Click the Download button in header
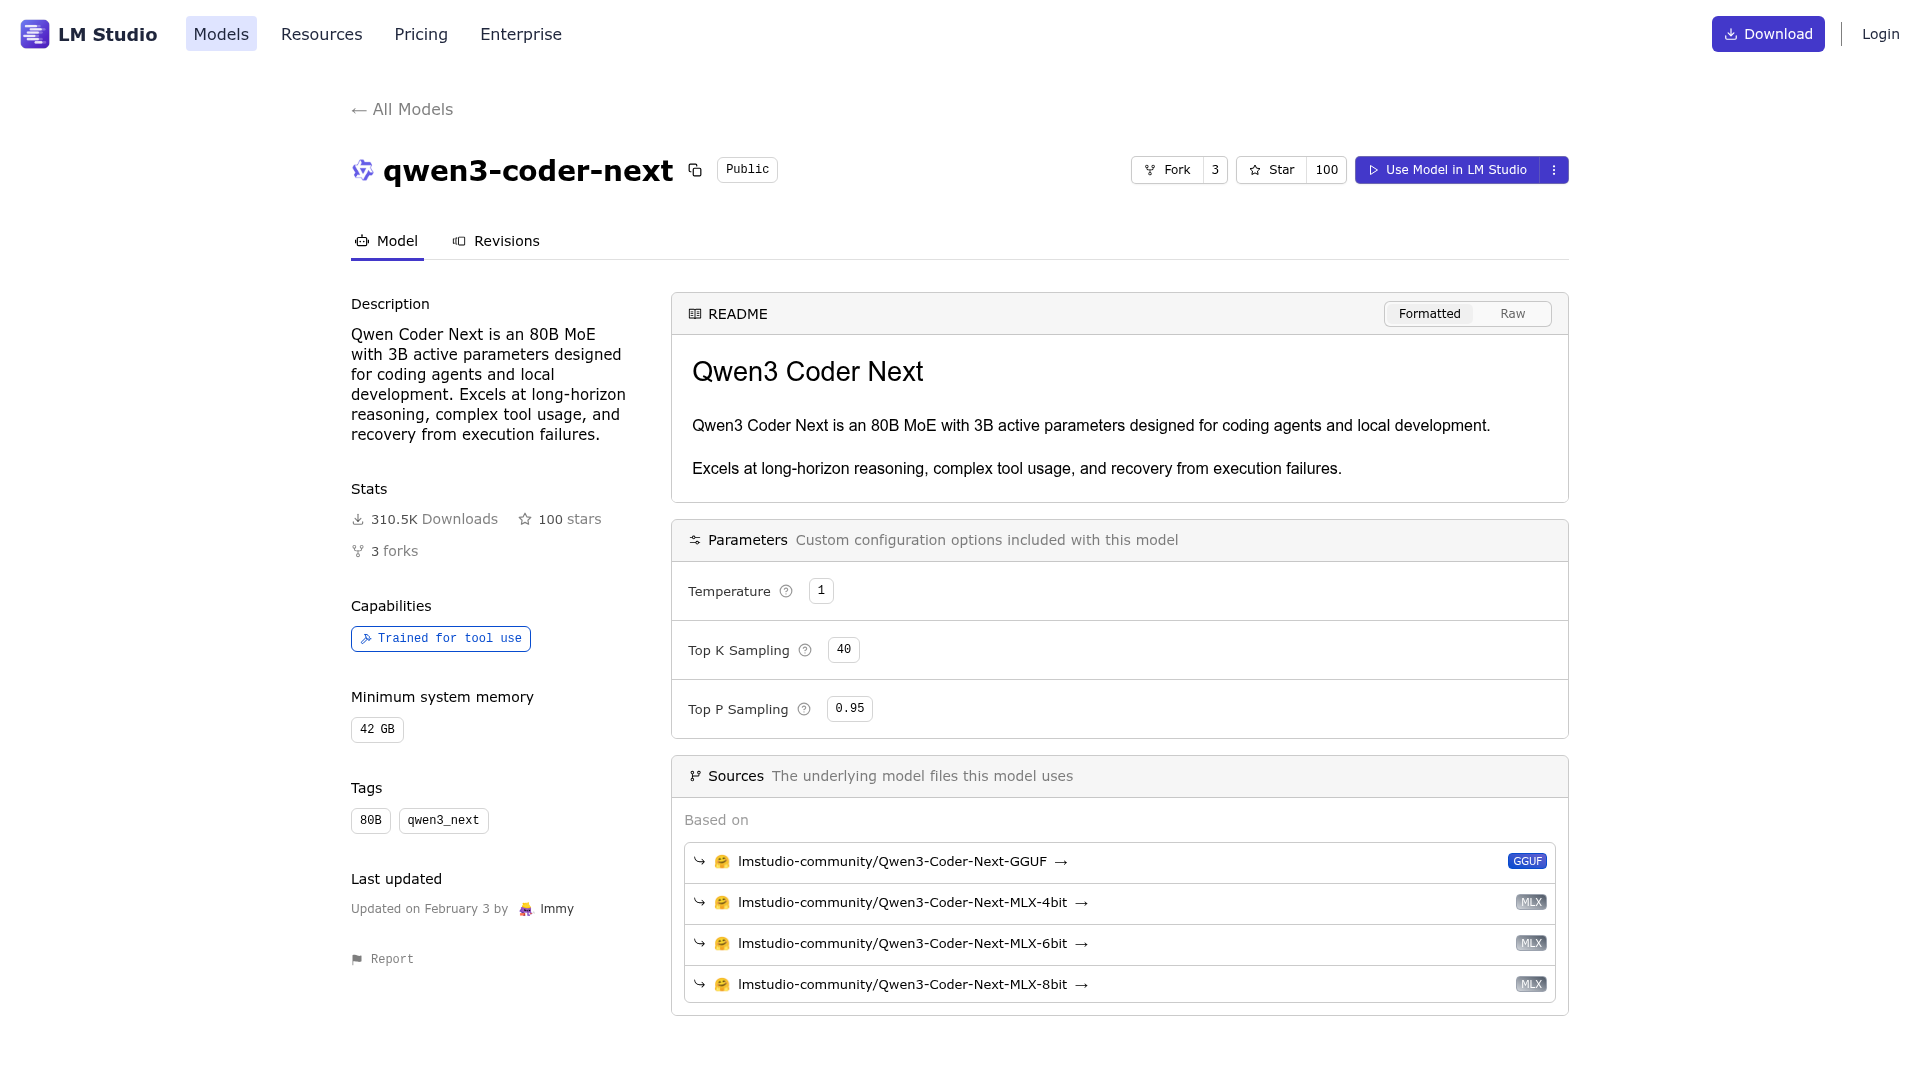Viewport: 1920px width, 1080px height. (x=1768, y=34)
